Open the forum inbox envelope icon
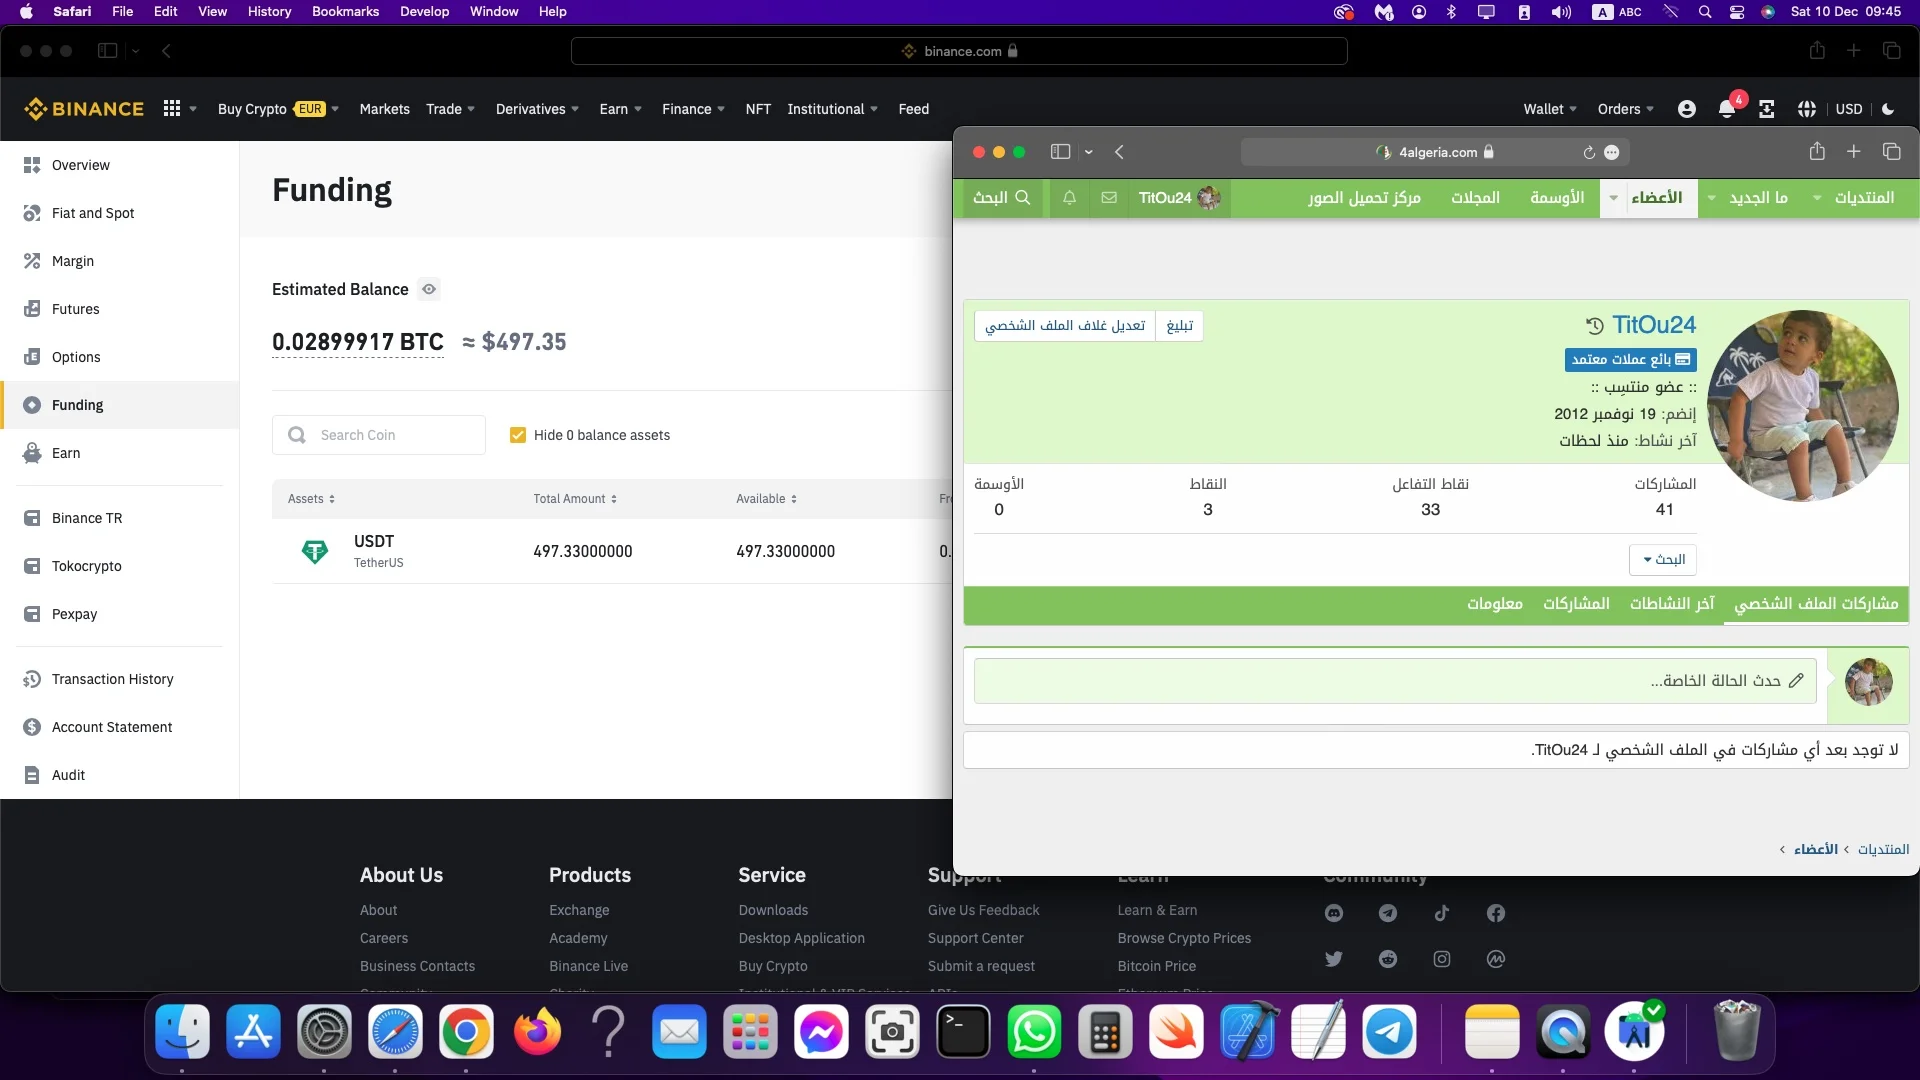Screen dimensions: 1920x1080 tap(1109, 197)
